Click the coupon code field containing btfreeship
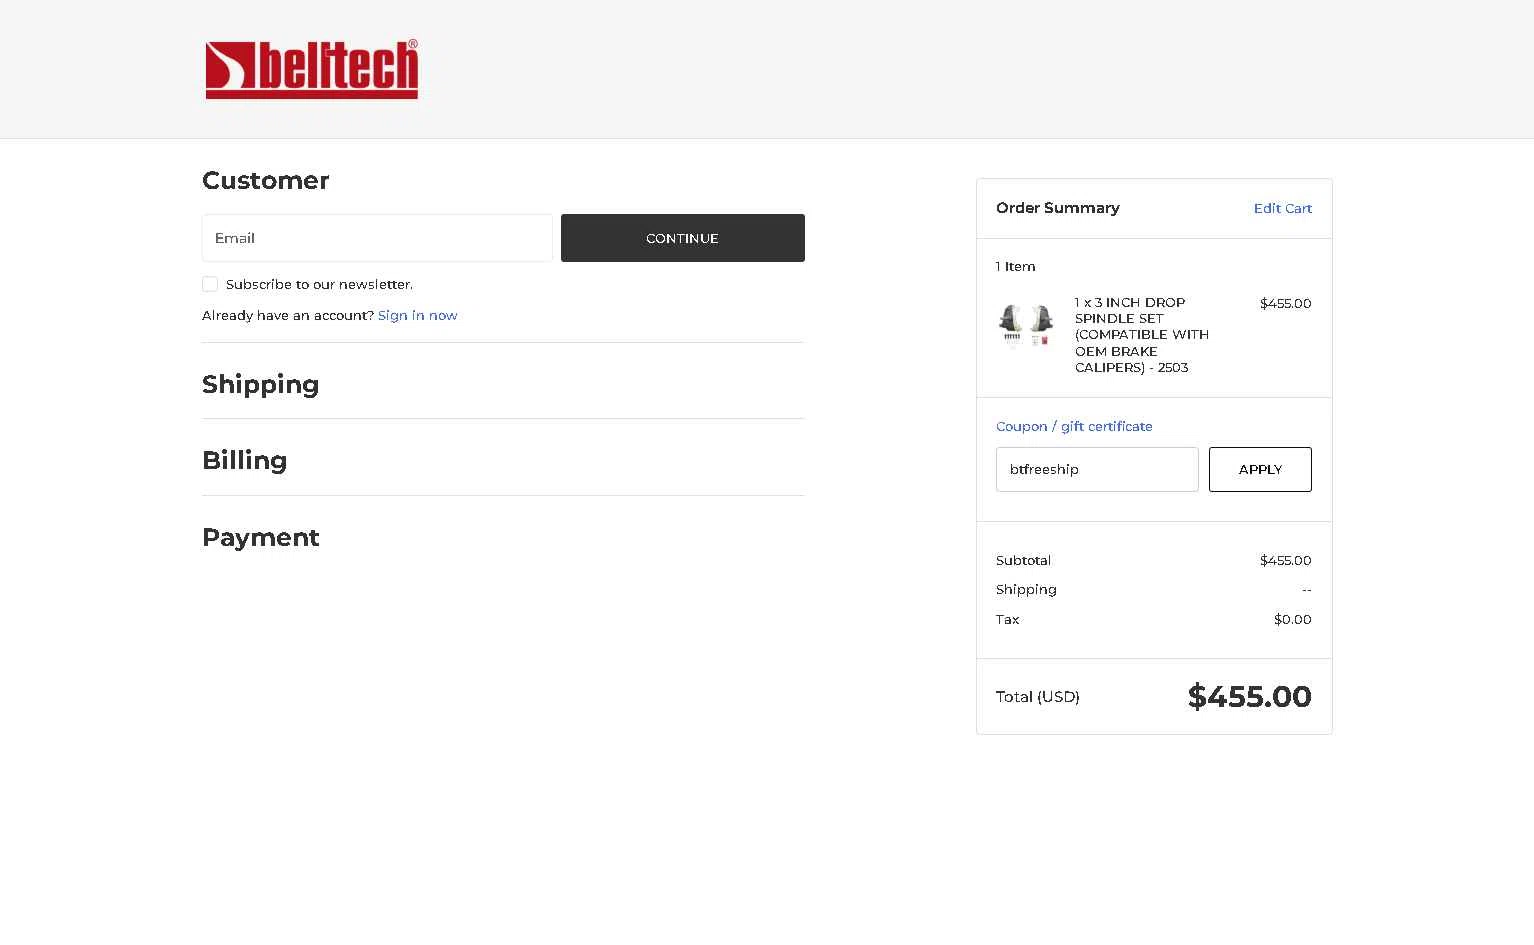Image resolution: width=1534 pixels, height=945 pixels. (x=1097, y=469)
